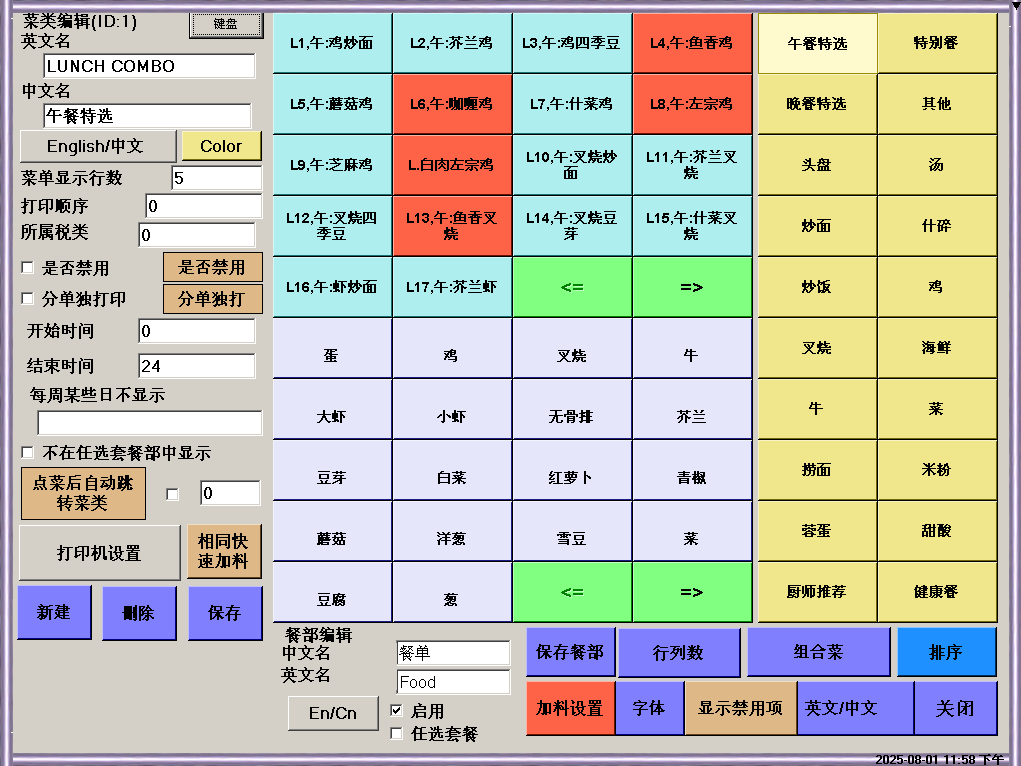The height and width of the screenshot is (766, 1021).
Task: Toggle the English/中文 name language button
Action: coord(97,146)
